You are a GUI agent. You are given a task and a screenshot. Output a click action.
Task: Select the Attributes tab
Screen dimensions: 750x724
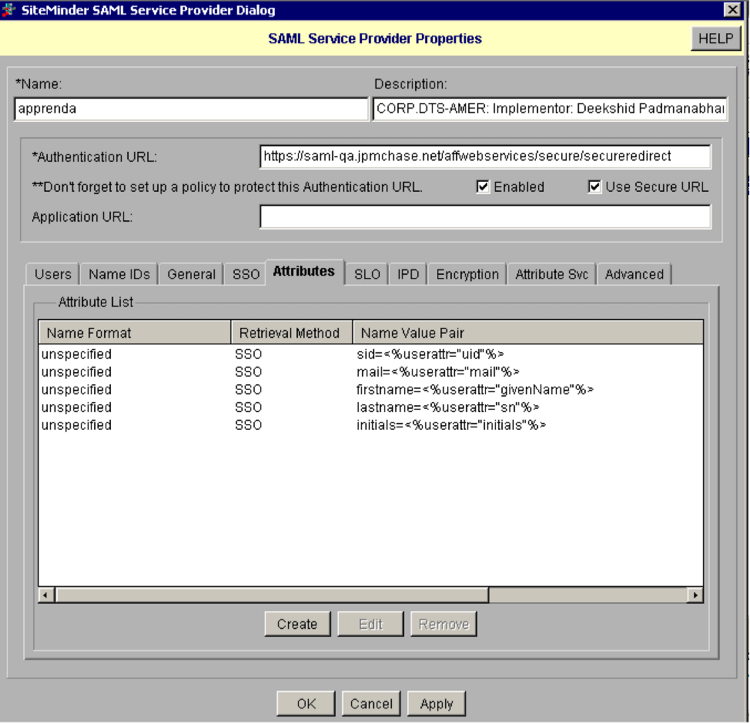[304, 272]
